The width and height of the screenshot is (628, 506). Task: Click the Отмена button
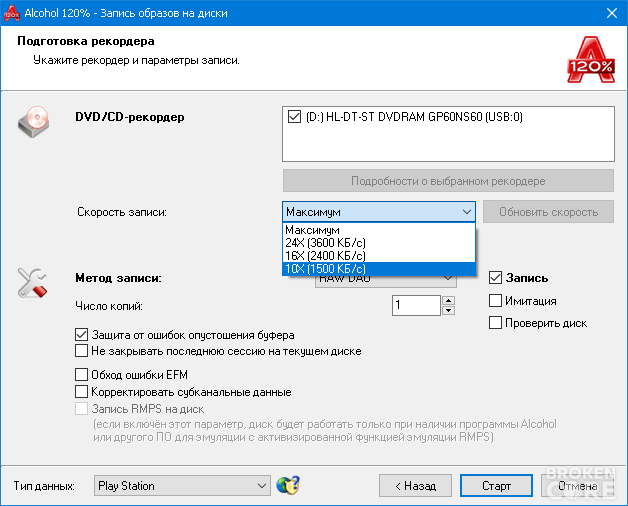(x=577, y=486)
